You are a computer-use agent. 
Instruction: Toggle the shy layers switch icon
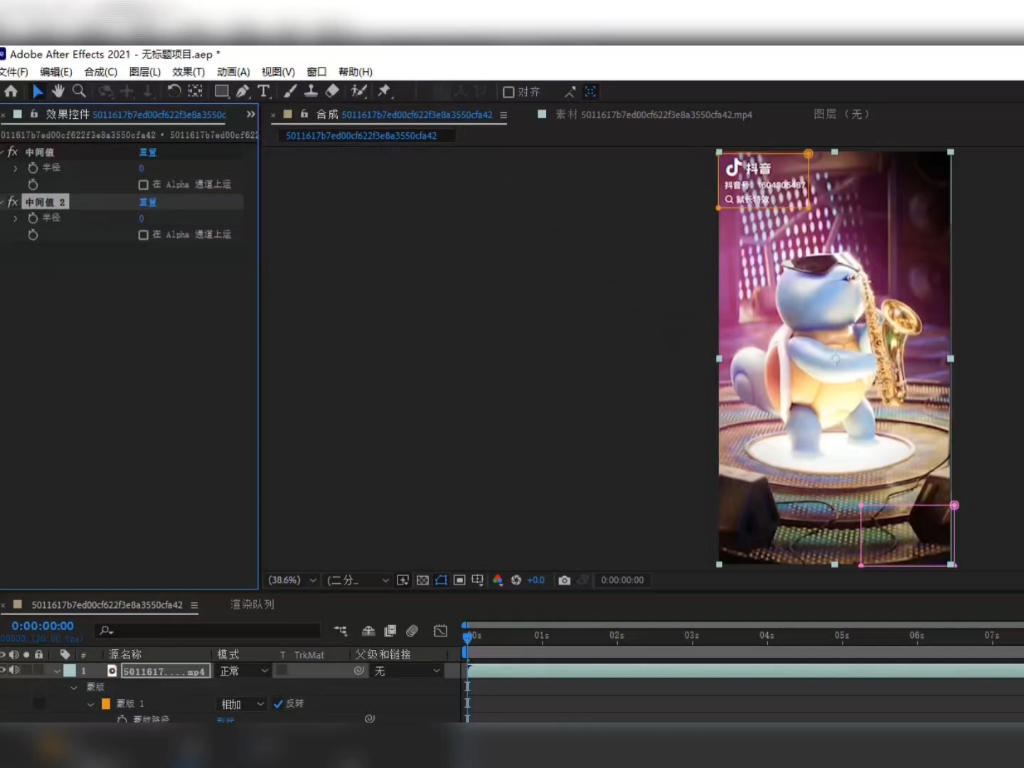368,631
